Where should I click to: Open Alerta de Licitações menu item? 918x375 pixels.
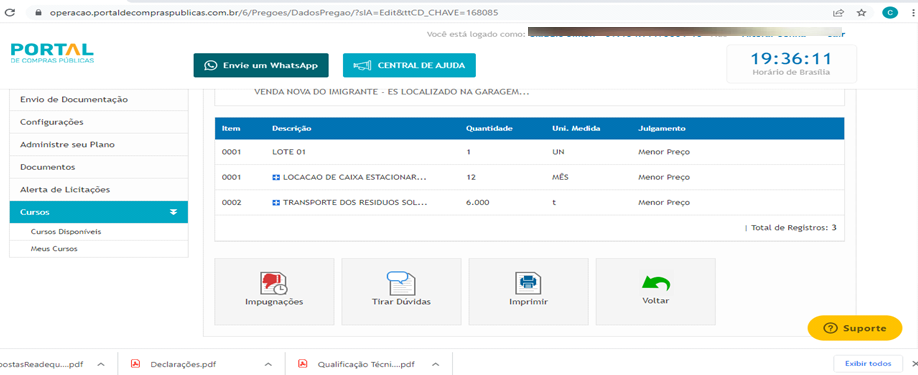[99, 190]
